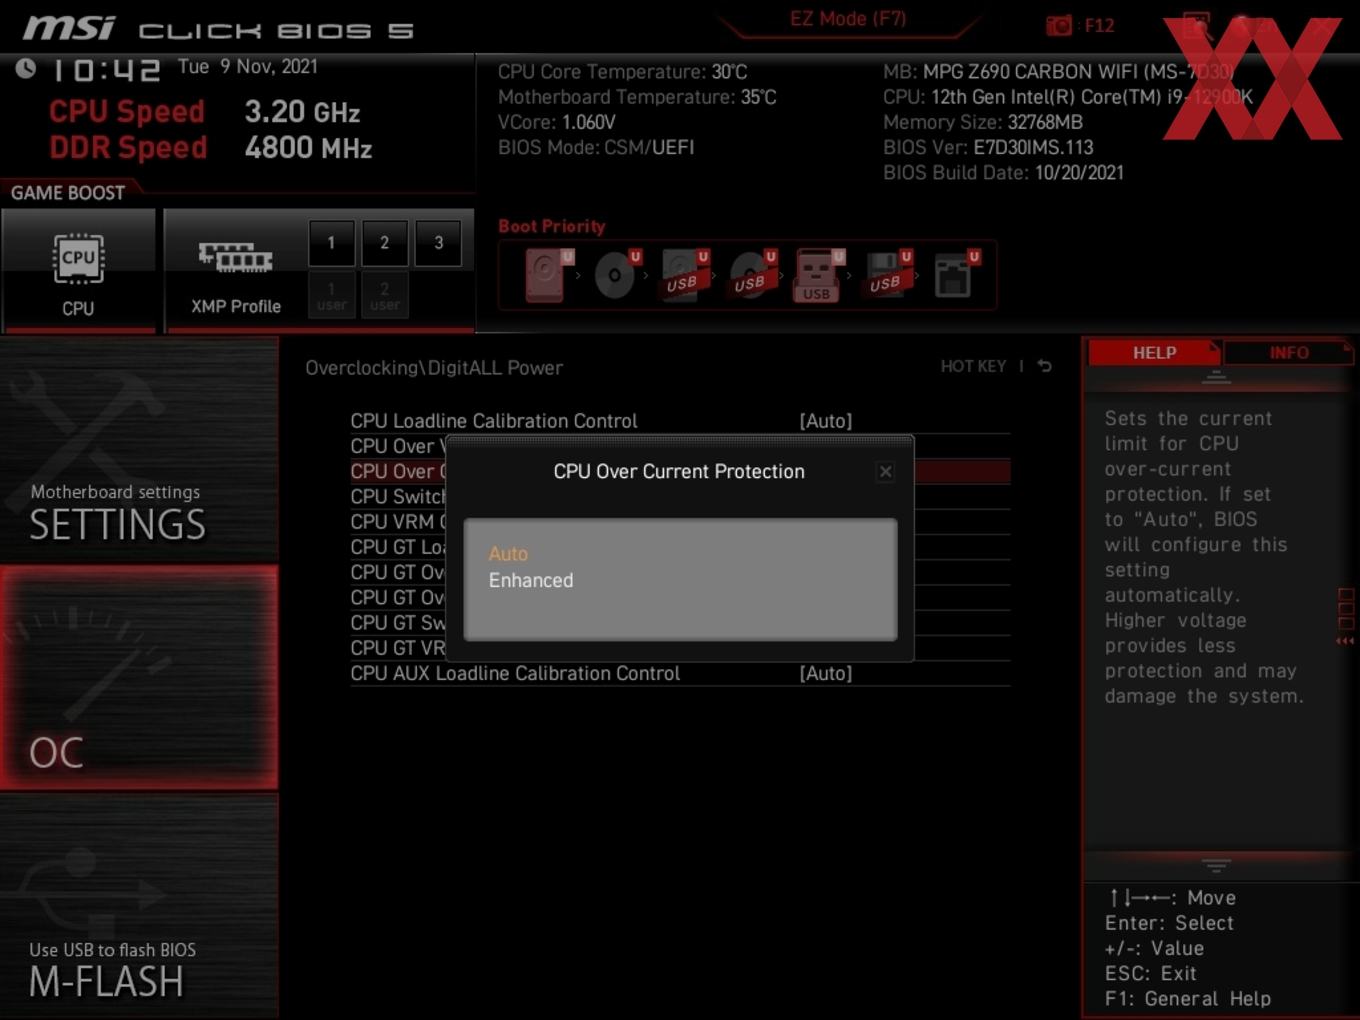
Task: Select the CPU Loadline Calibration Control row
Action: click(x=680, y=421)
